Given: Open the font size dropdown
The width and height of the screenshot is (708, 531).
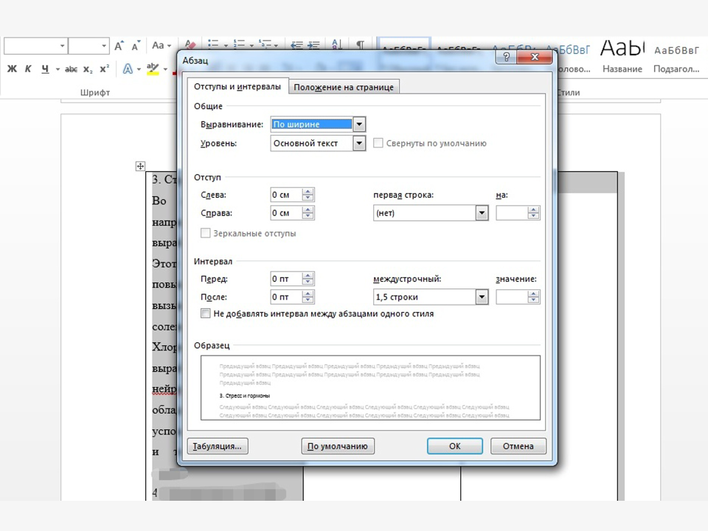Looking at the screenshot, I should [104, 46].
